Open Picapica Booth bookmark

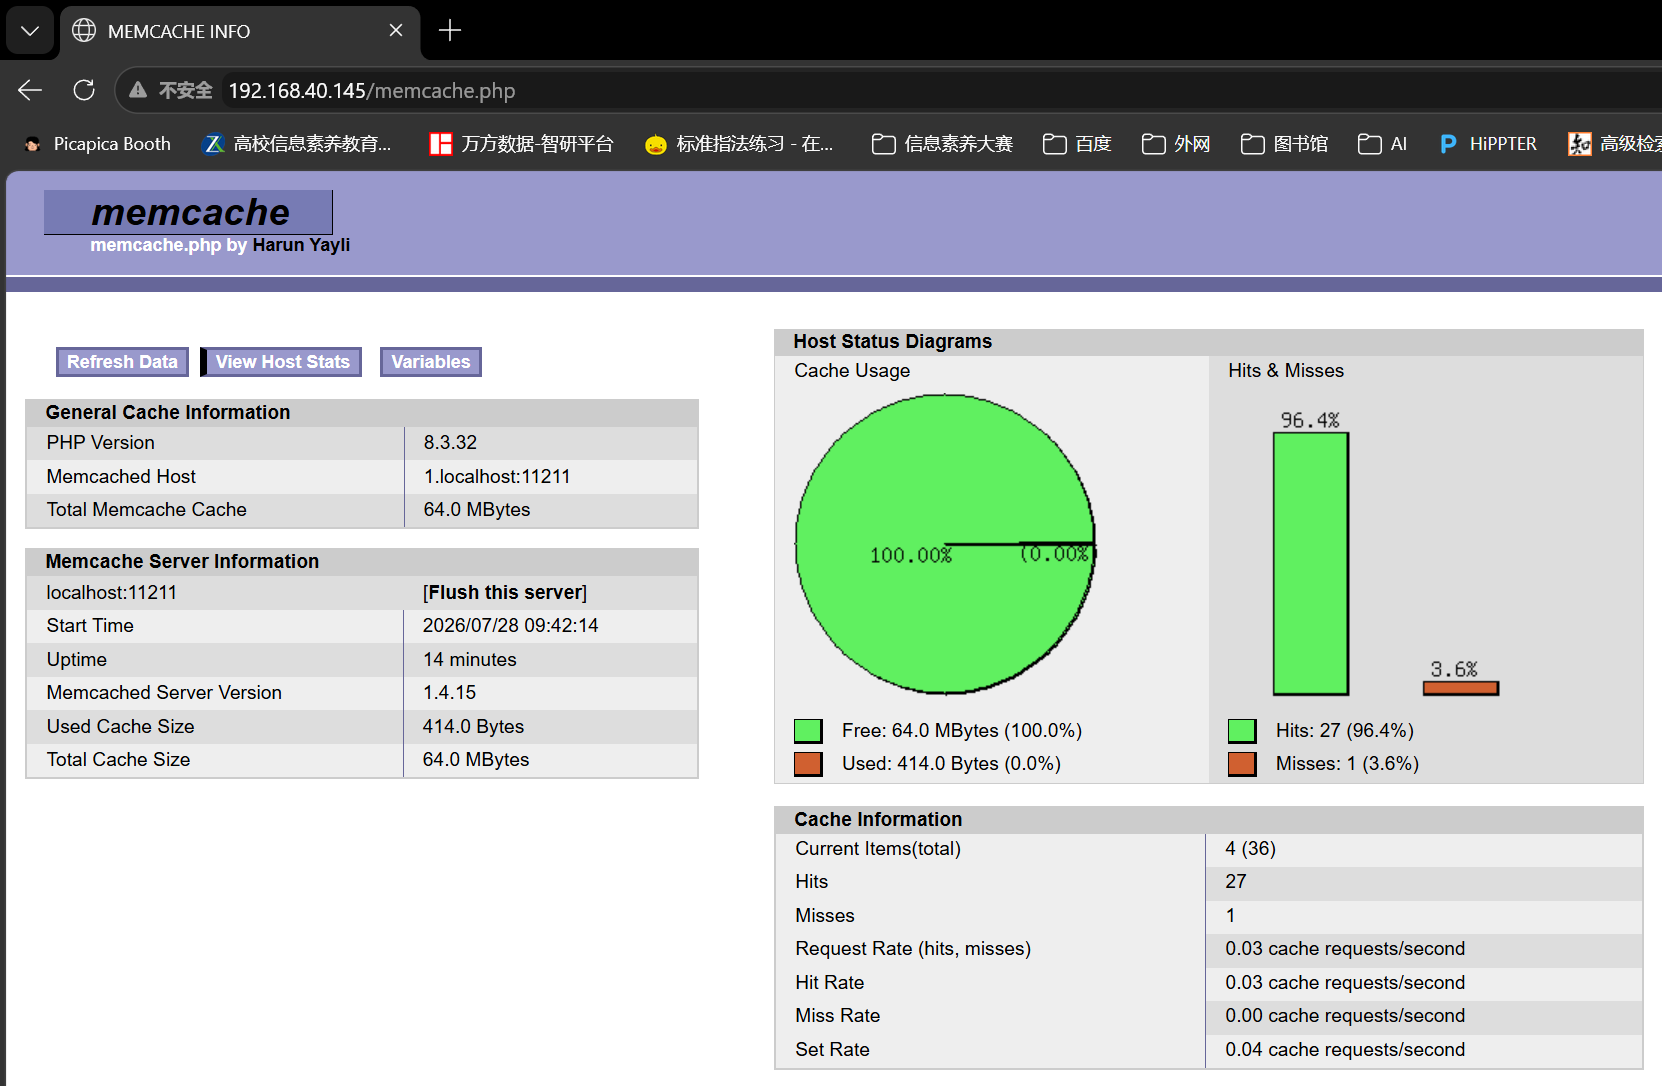[98, 144]
